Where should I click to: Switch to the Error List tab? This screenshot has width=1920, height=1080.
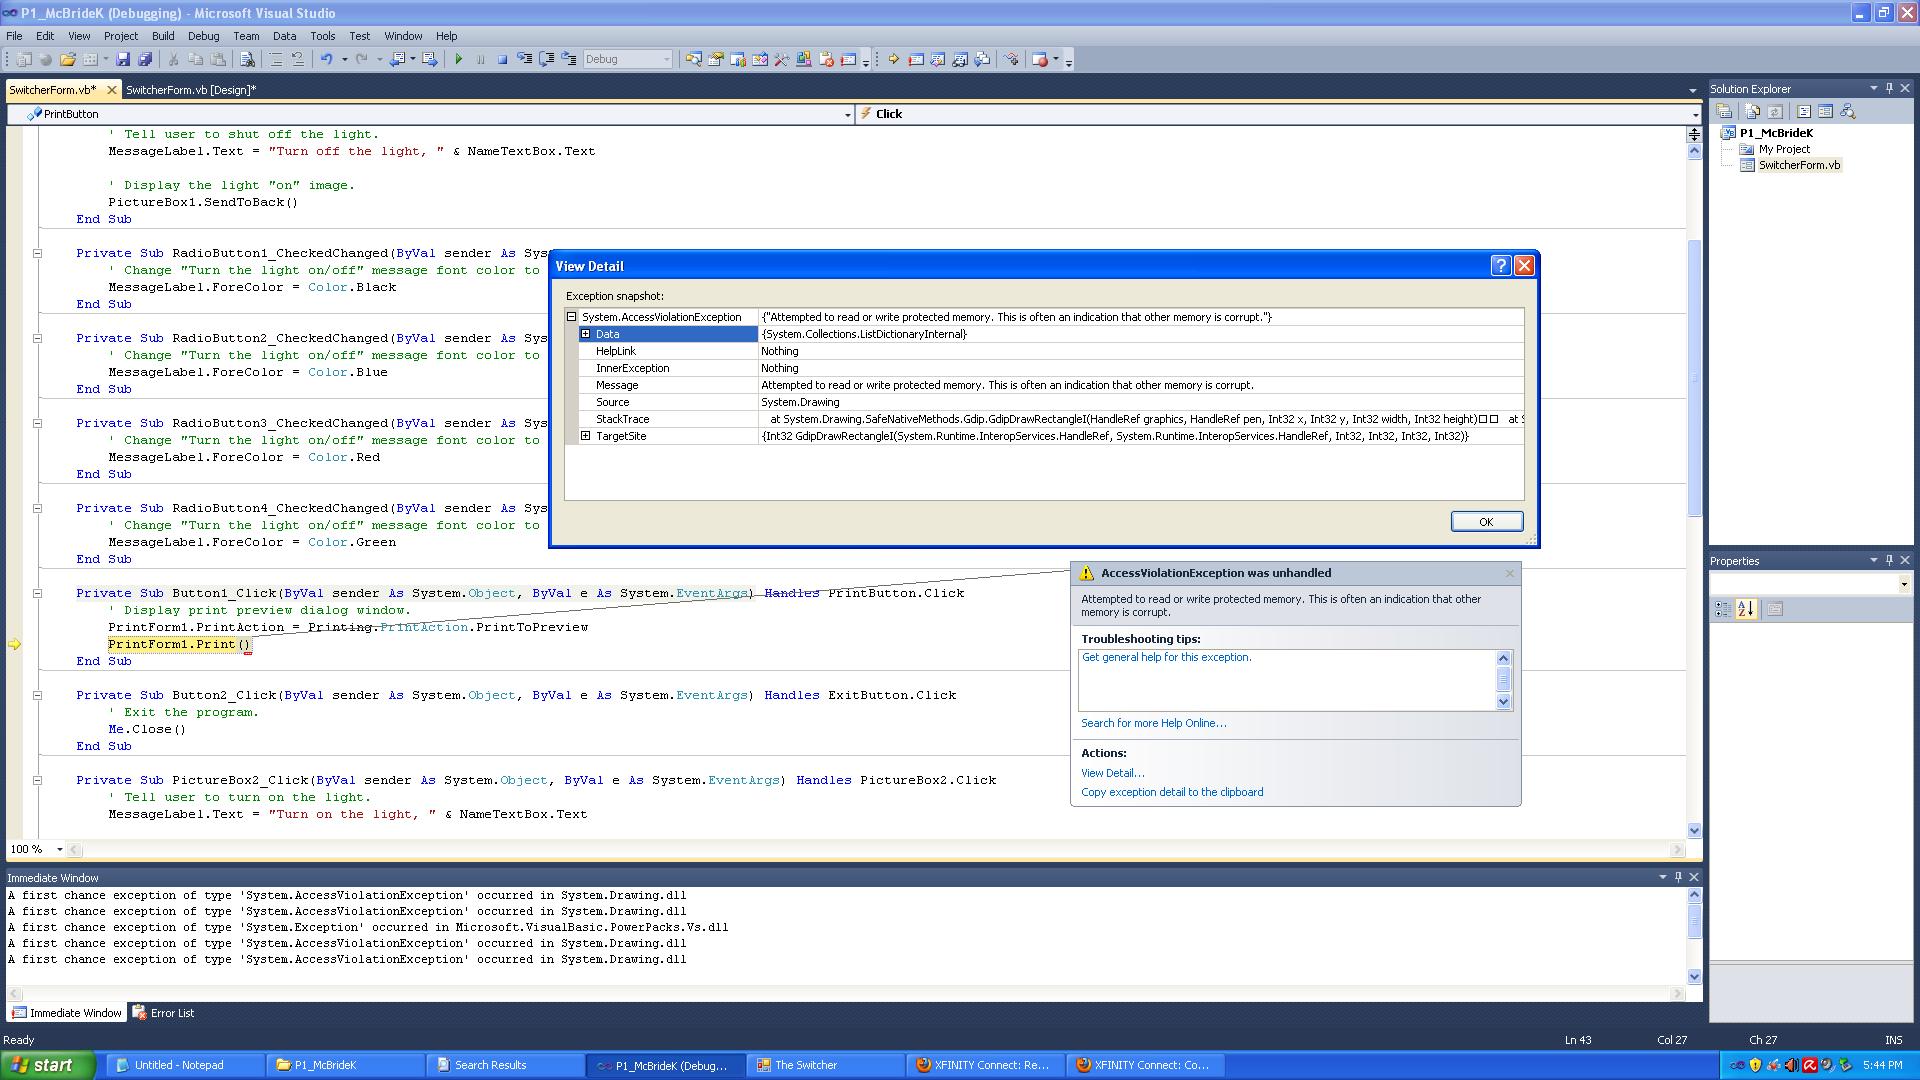(163, 1013)
